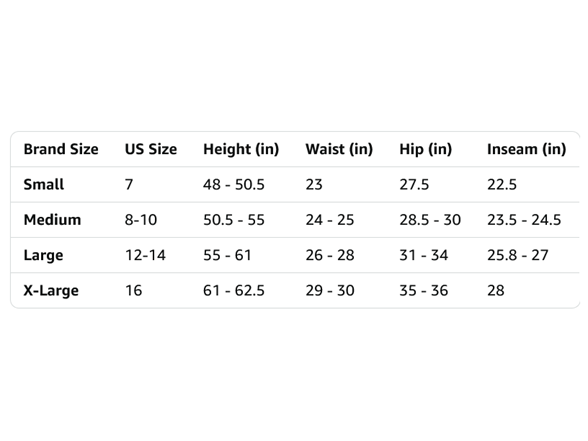The width and height of the screenshot is (588, 441).
Task: Select the Small brand size row label
Action: tap(44, 184)
